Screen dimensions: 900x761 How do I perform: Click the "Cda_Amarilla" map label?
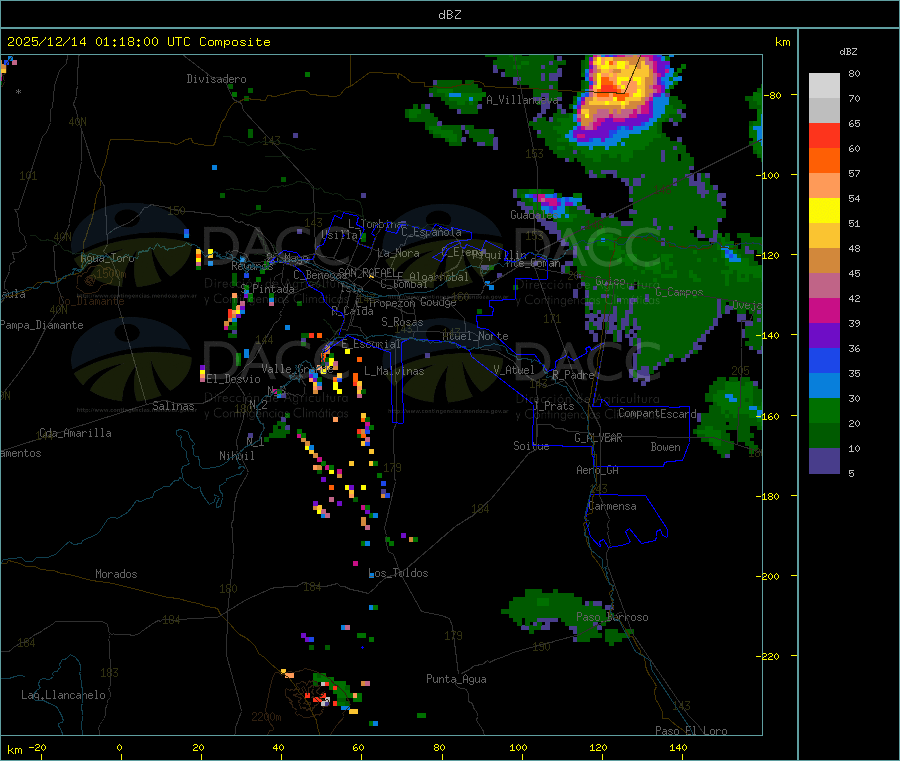[x=75, y=433]
